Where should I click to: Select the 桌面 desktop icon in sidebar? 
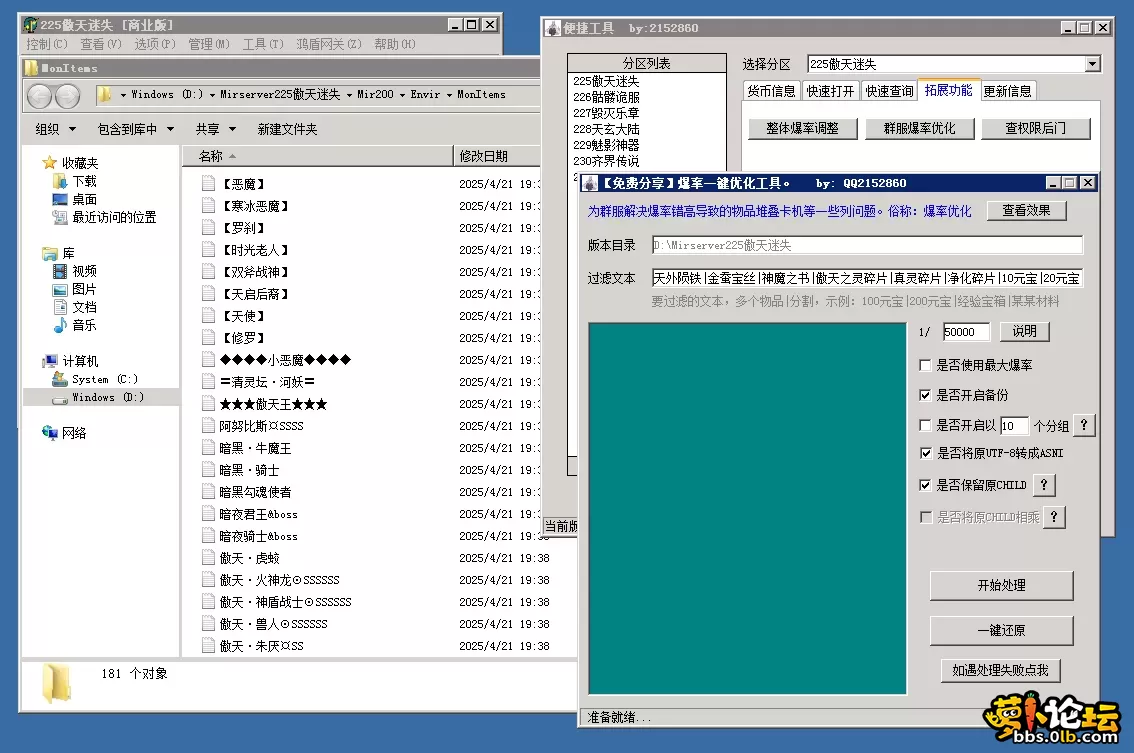(60, 199)
